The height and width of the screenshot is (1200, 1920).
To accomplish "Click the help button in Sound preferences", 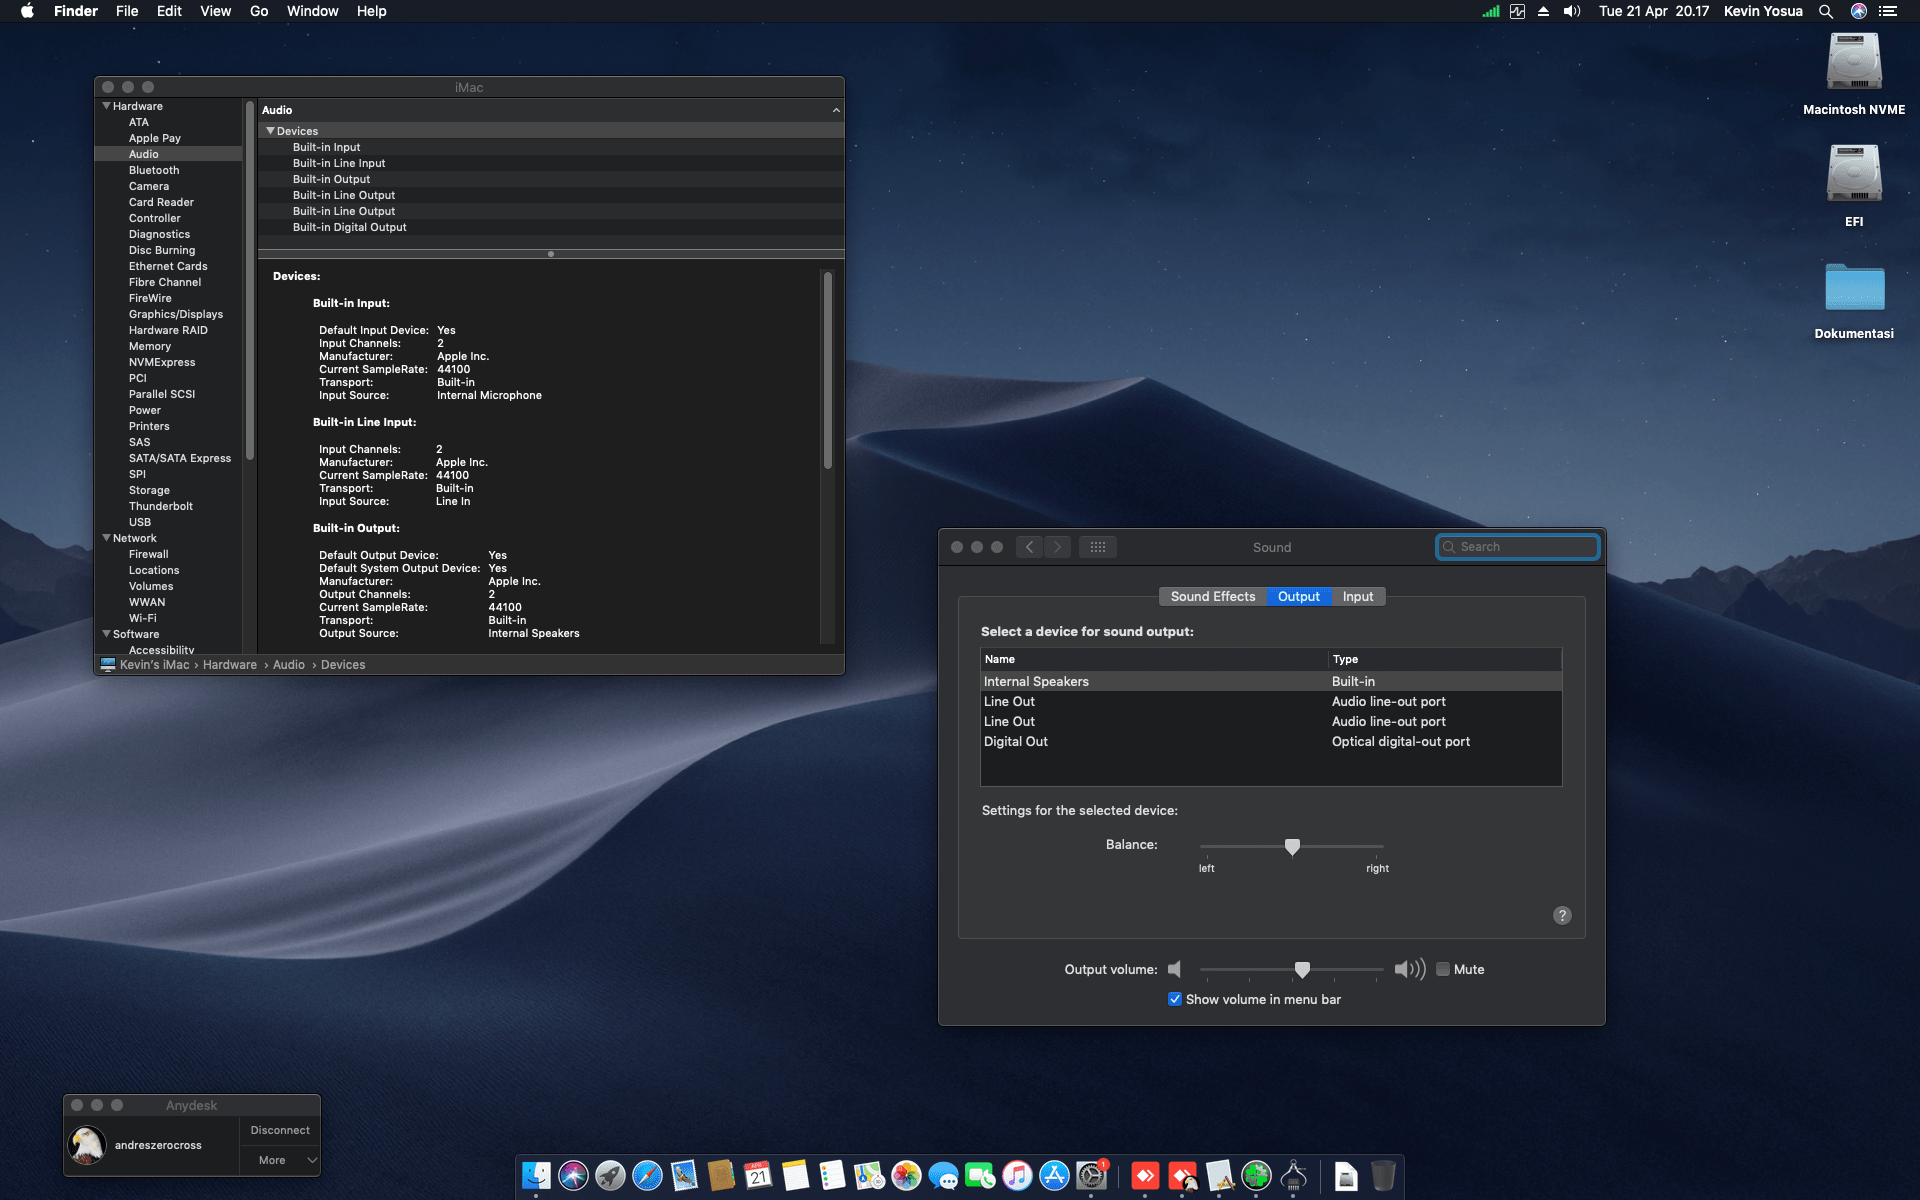I will (x=1561, y=915).
